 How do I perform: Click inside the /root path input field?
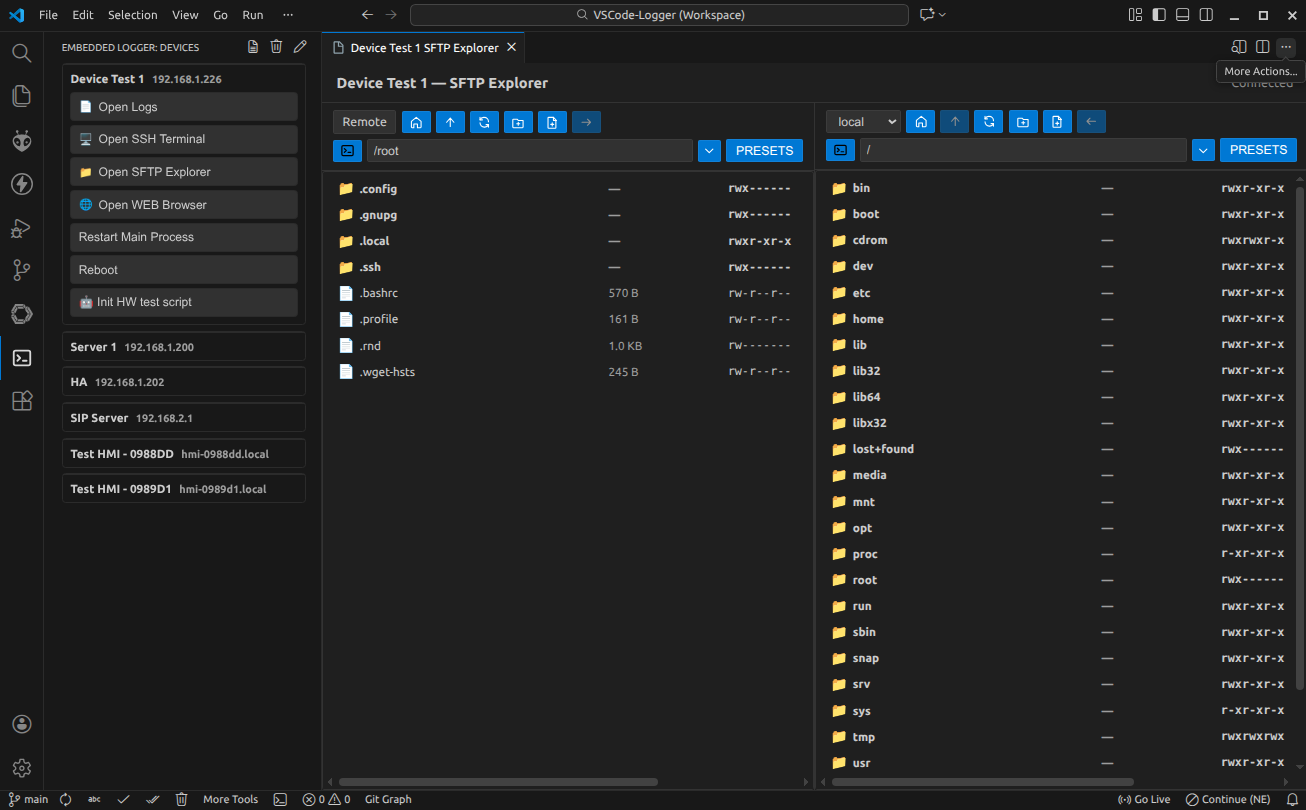(x=530, y=150)
